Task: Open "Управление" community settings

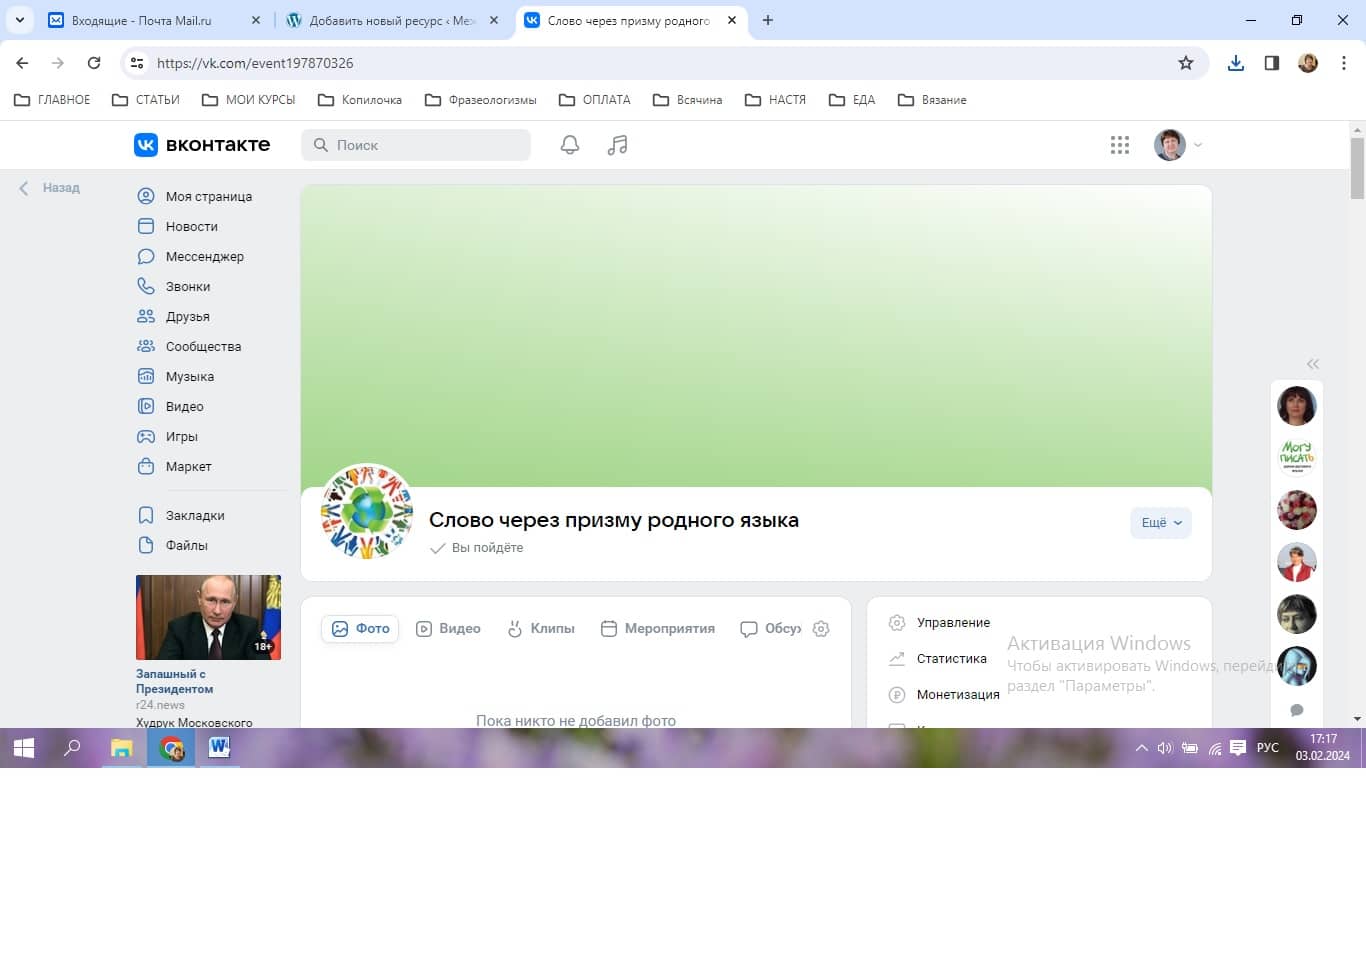Action: (952, 623)
